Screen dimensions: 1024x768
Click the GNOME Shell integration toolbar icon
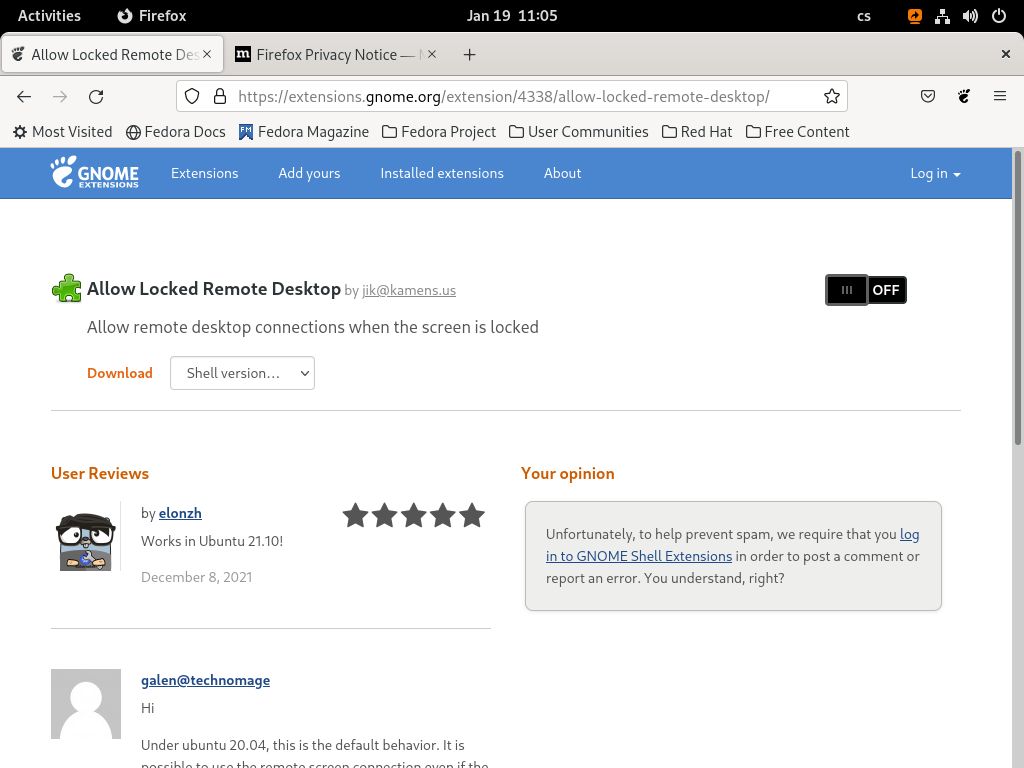click(x=964, y=96)
